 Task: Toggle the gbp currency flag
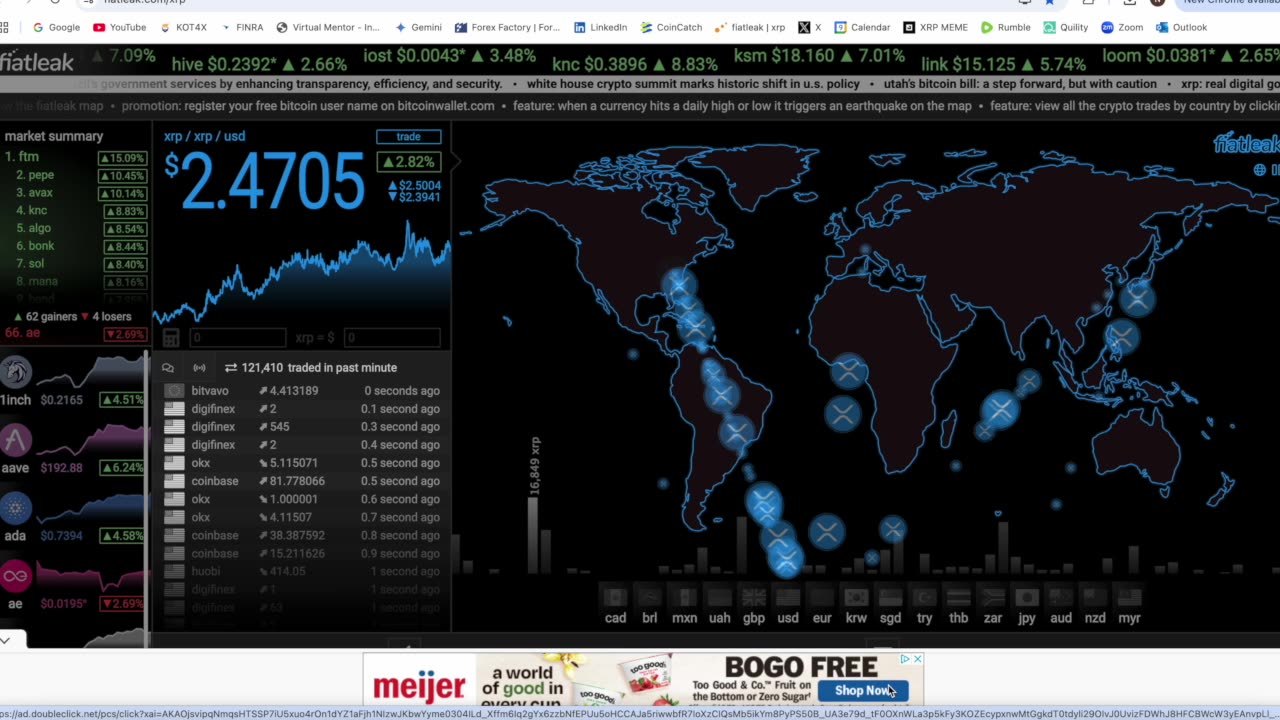[x=753, y=597]
